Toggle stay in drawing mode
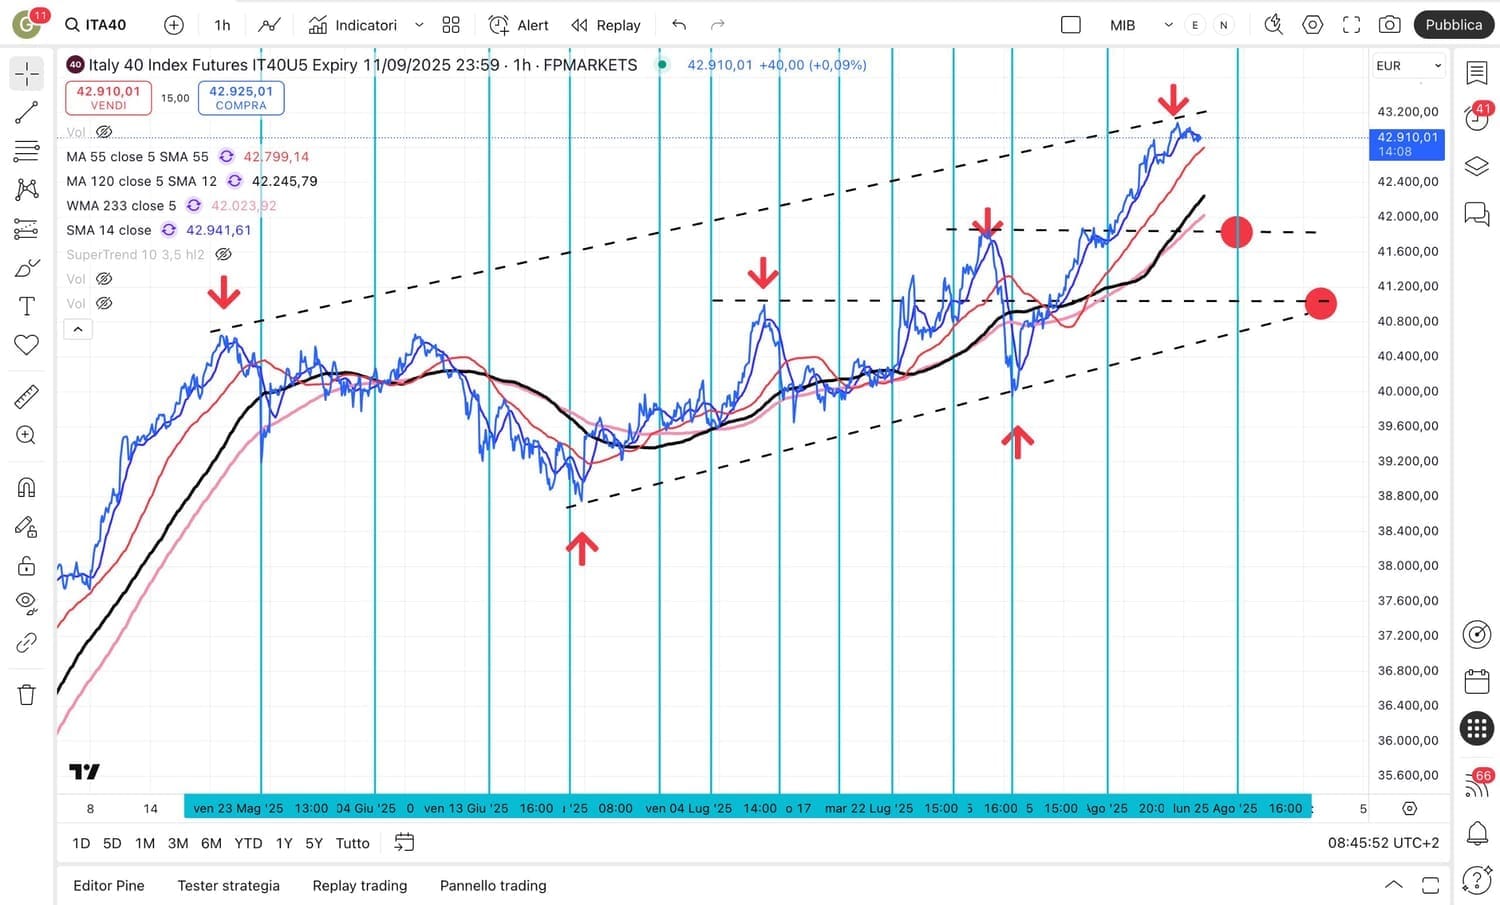 (x=27, y=527)
